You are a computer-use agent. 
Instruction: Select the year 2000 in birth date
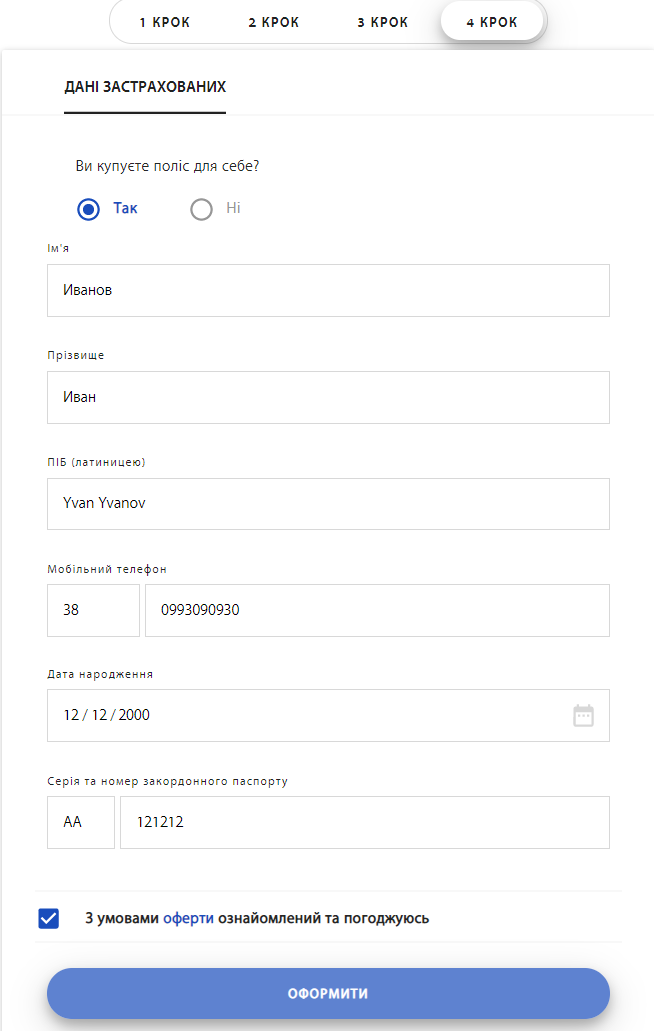pyautogui.click(x=134, y=715)
